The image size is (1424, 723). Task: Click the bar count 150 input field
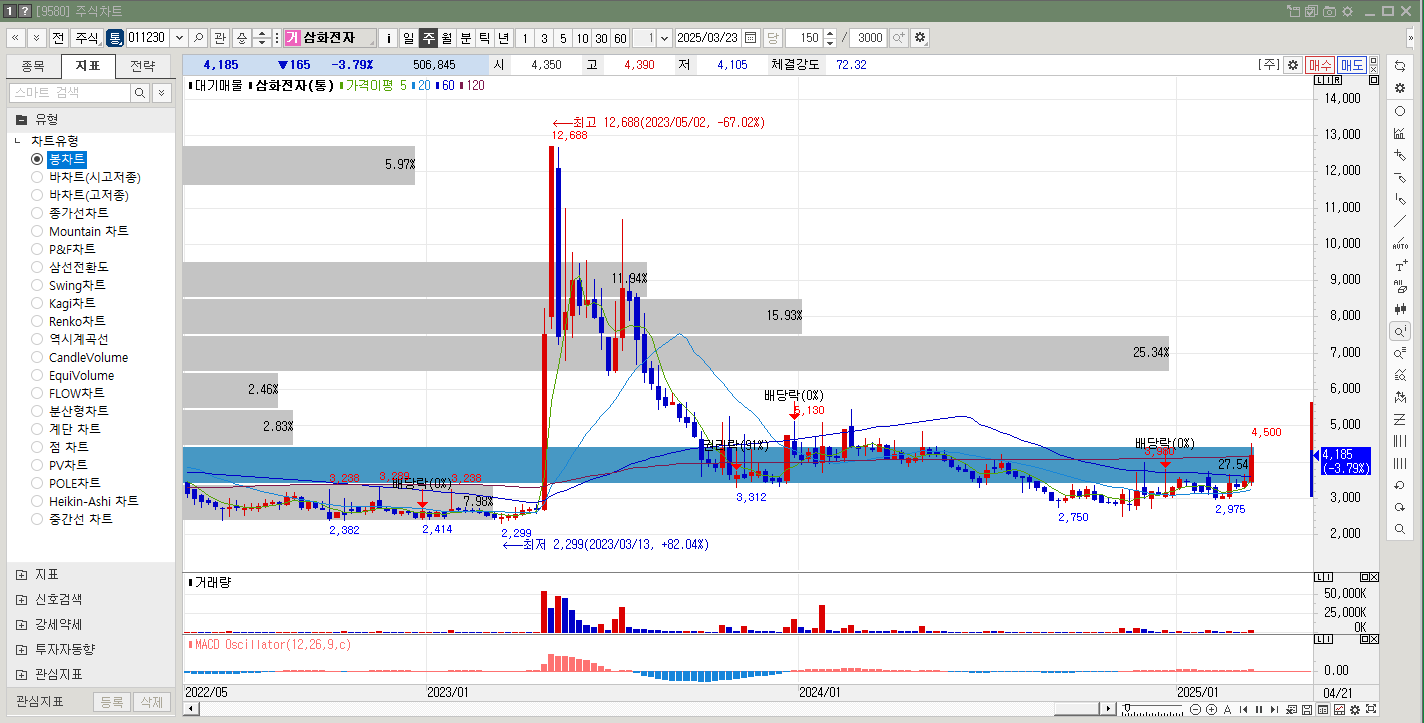click(804, 38)
